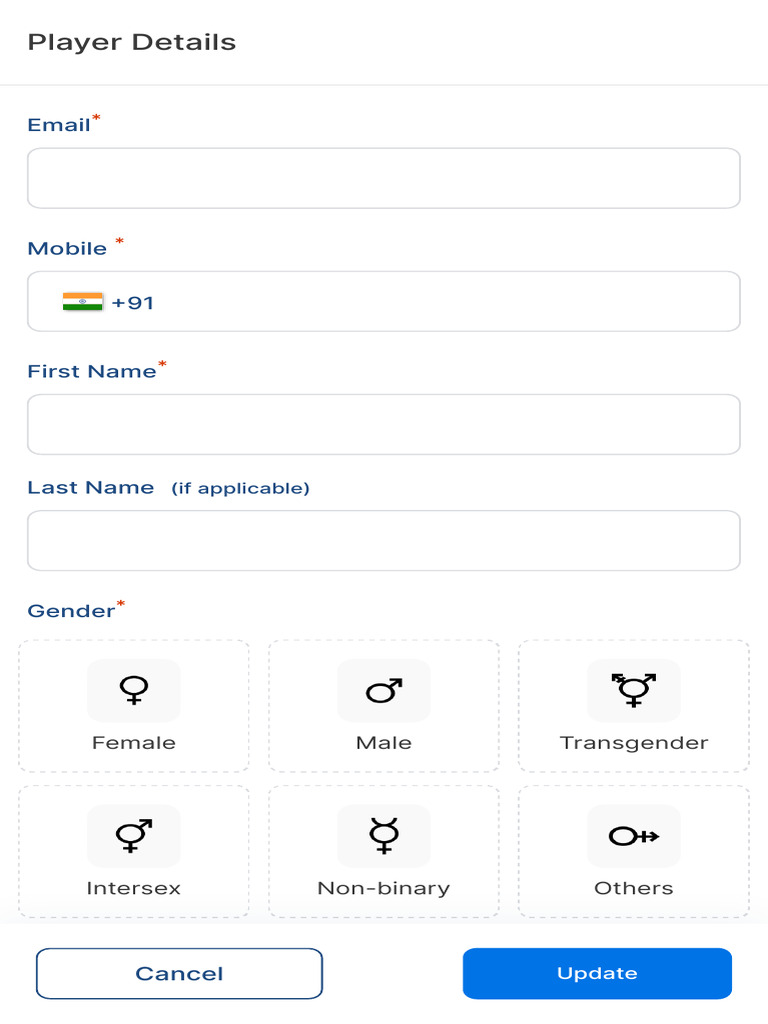Click the blue Update button
Screen dimensions: 768x1024
click(x=597, y=973)
